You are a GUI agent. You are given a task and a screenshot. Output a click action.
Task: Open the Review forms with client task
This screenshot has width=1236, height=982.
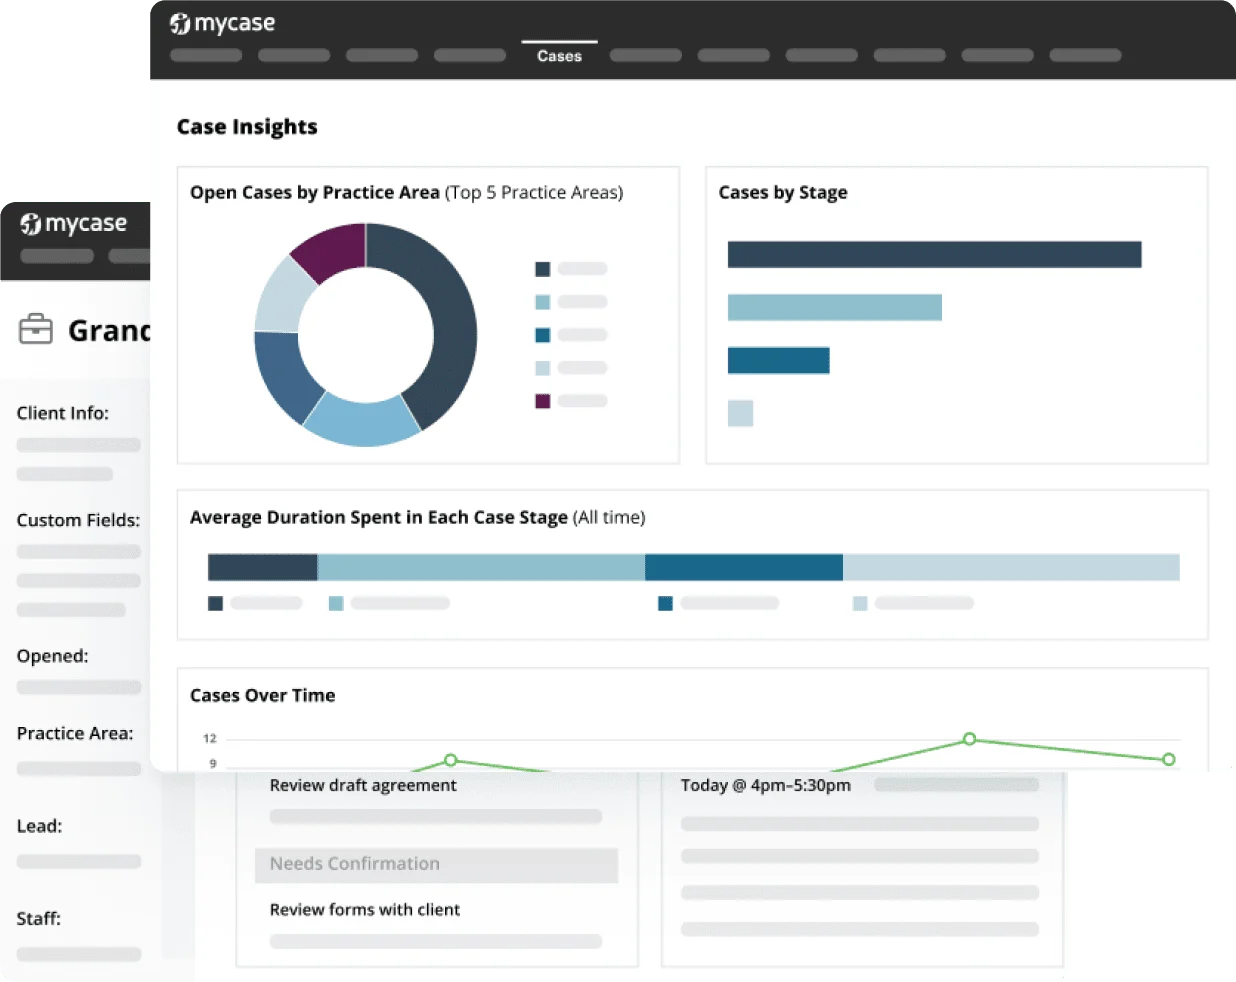pyautogui.click(x=365, y=909)
